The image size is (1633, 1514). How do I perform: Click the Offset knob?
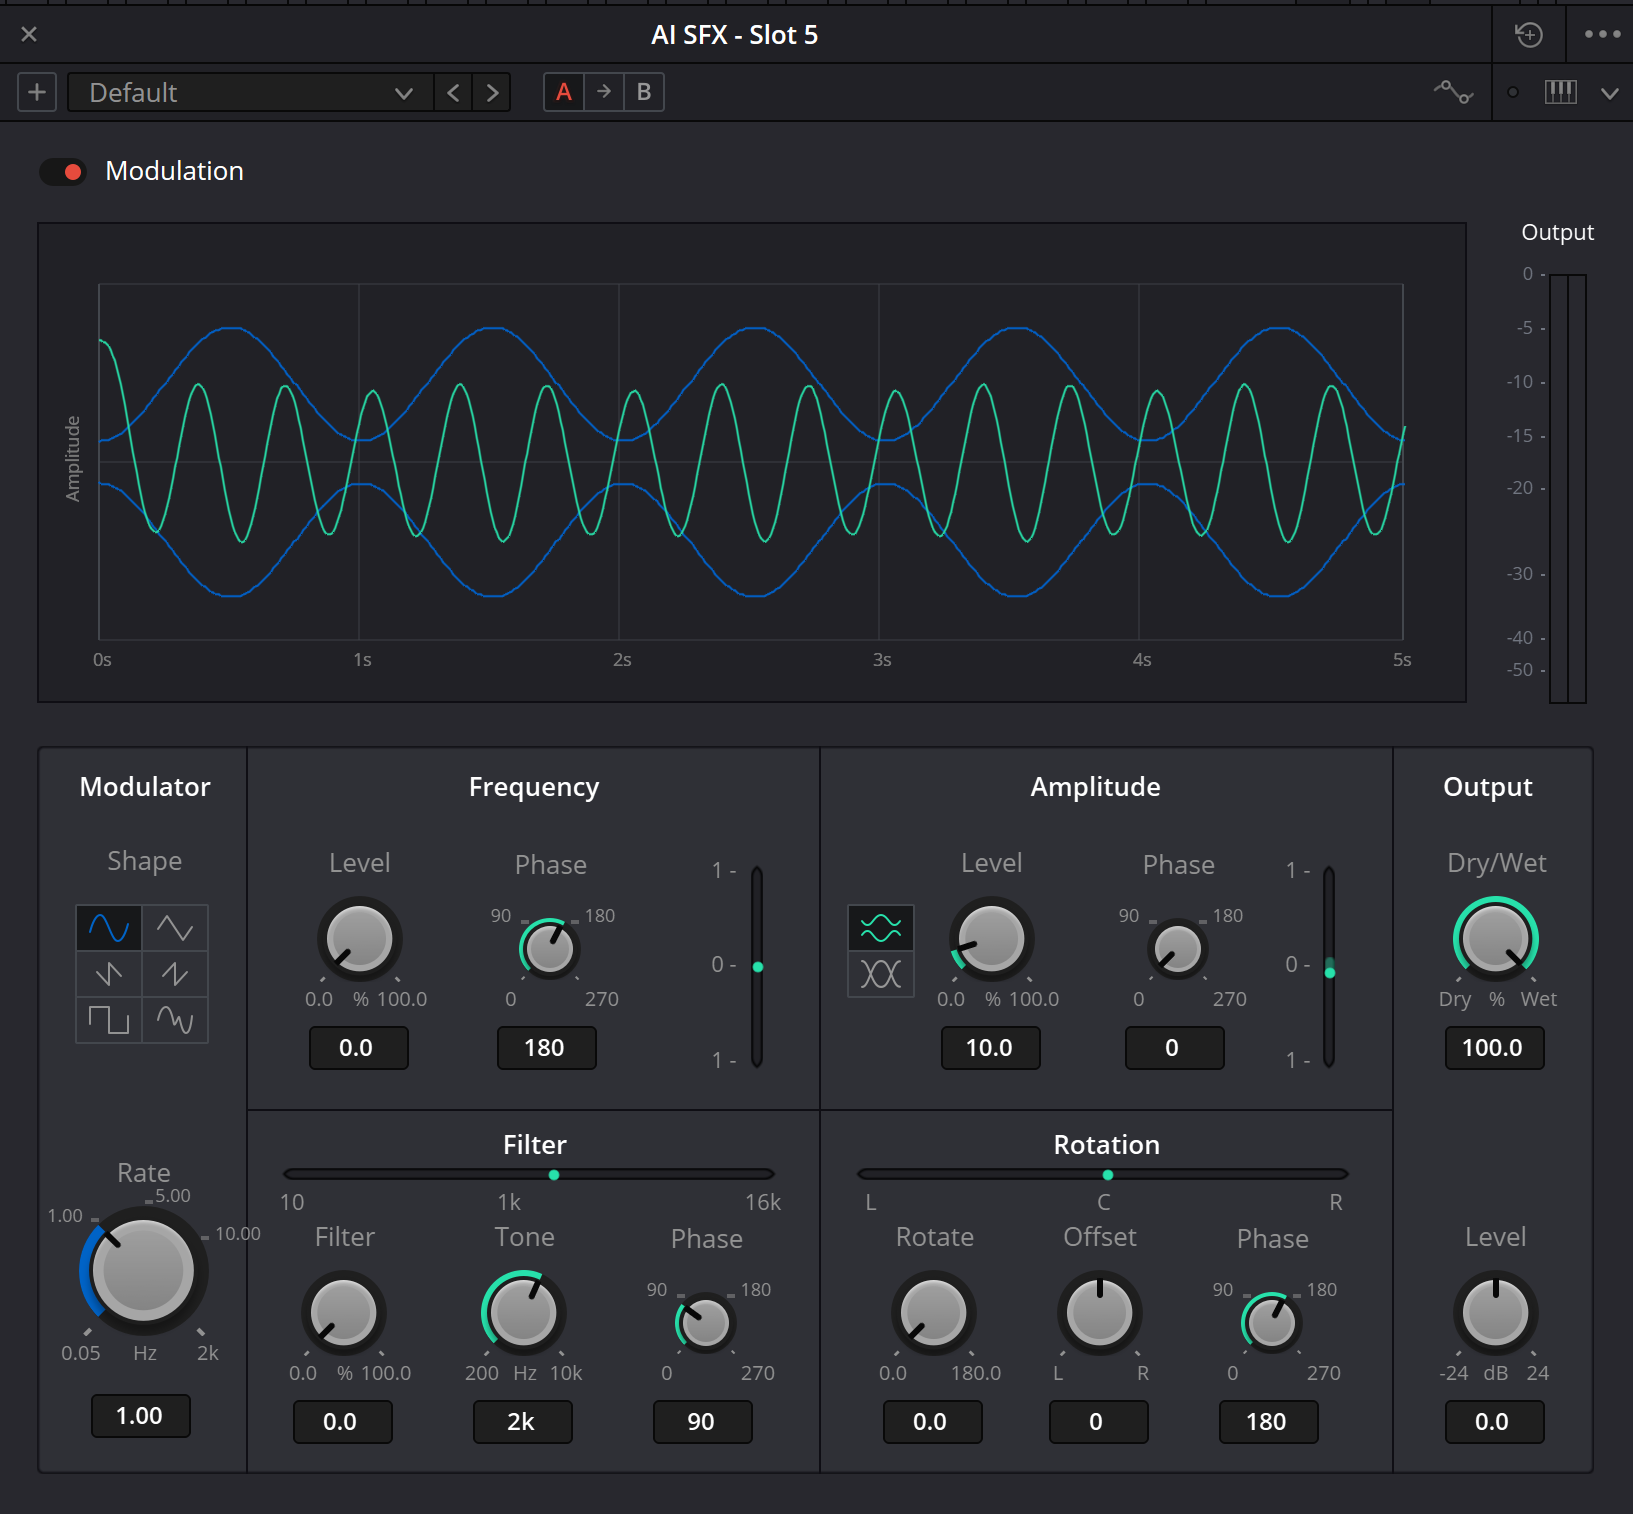pos(1099,1312)
